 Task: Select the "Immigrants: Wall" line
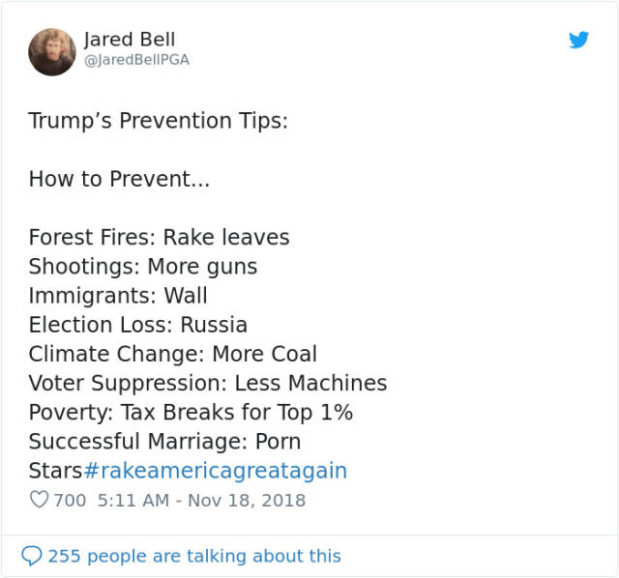pyautogui.click(x=118, y=296)
